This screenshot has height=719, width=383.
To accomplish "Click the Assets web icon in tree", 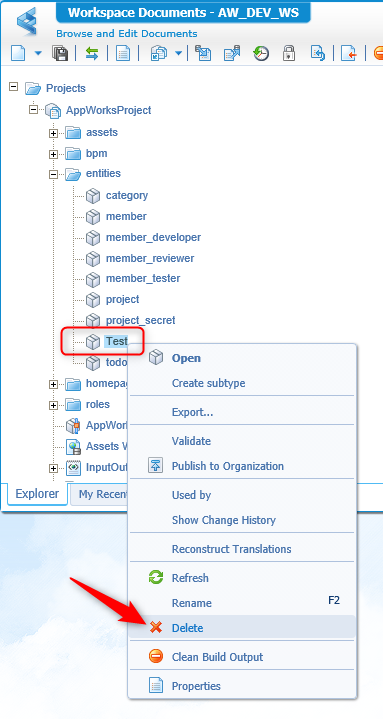I will pos(73,447).
